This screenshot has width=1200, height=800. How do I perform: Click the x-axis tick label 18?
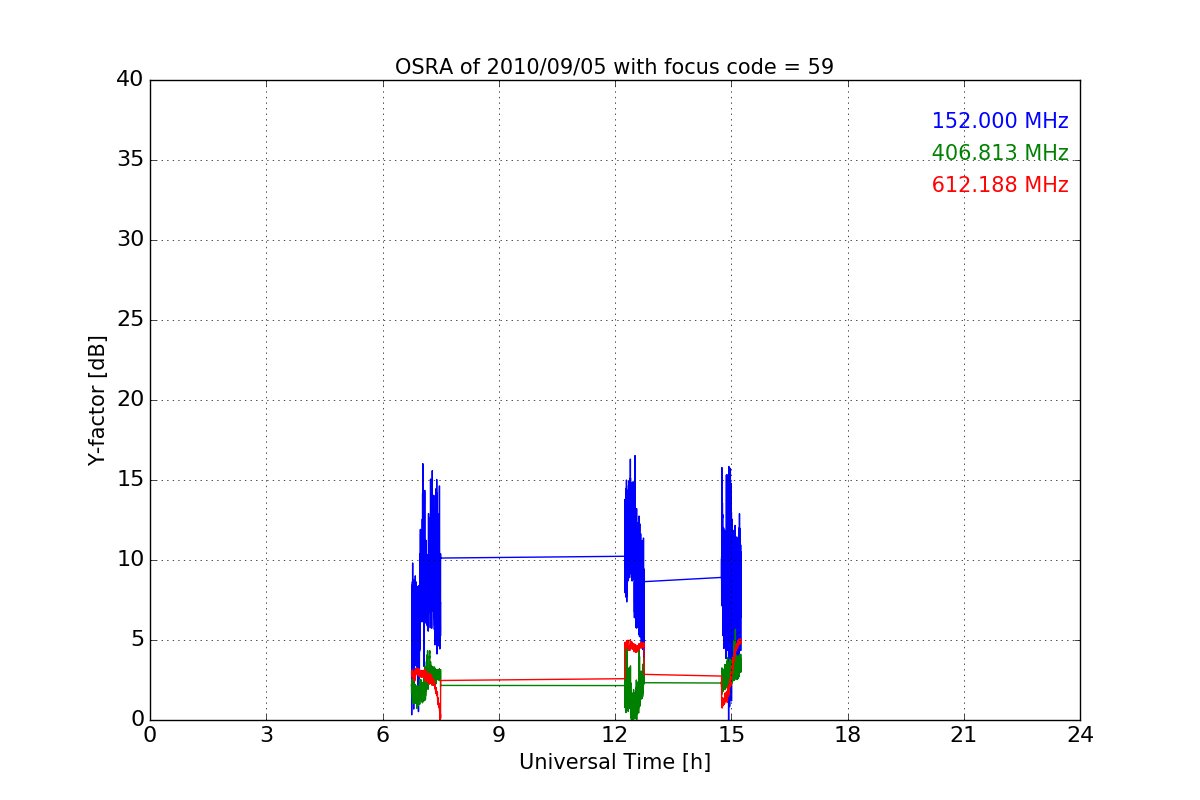tap(848, 735)
